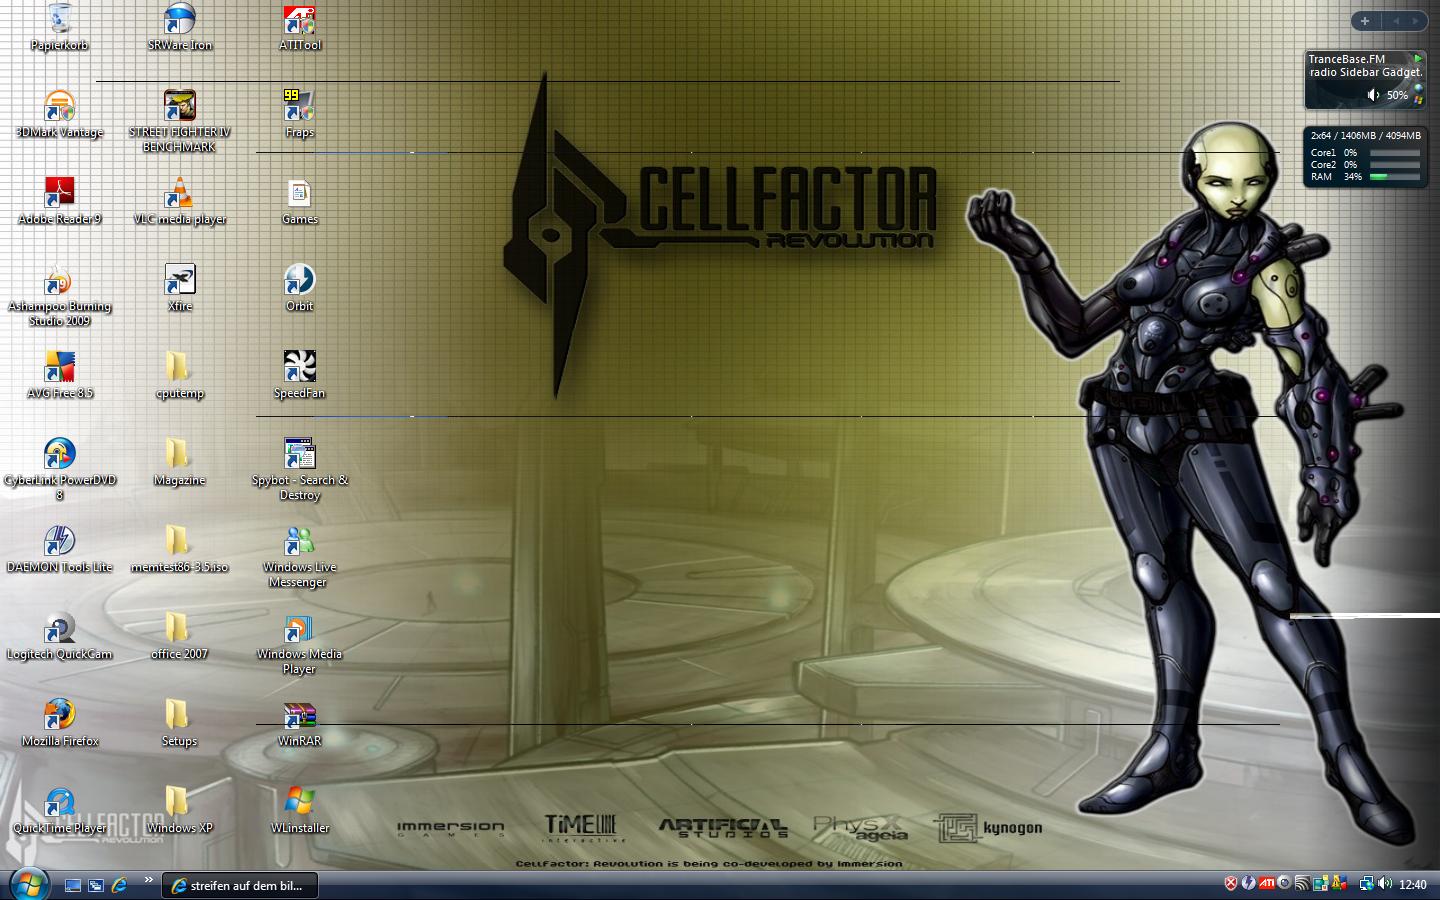Select the Windows XP folder
This screenshot has width=1440, height=900.
tap(180, 810)
